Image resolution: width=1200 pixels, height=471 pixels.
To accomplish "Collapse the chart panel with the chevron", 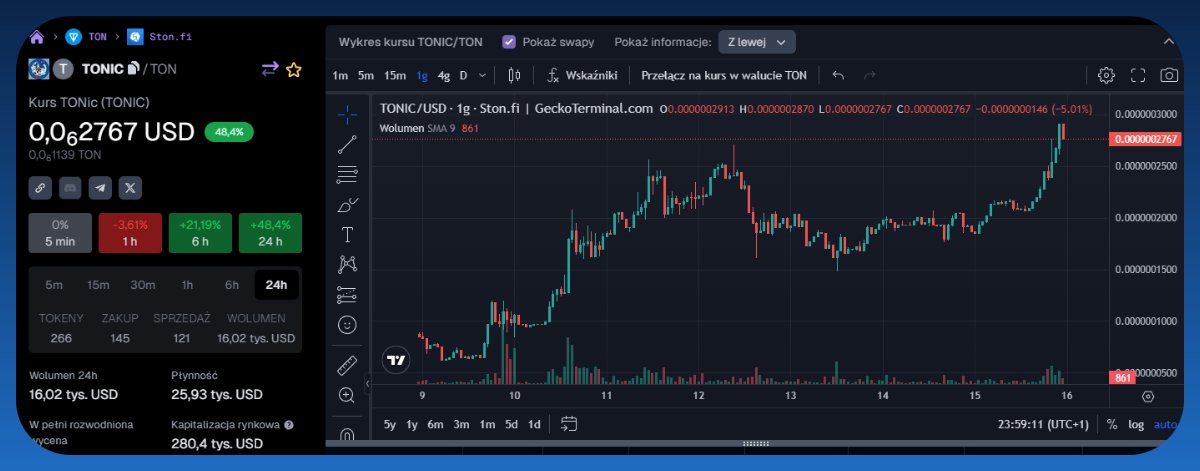I will pyautogui.click(x=1169, y=42).
